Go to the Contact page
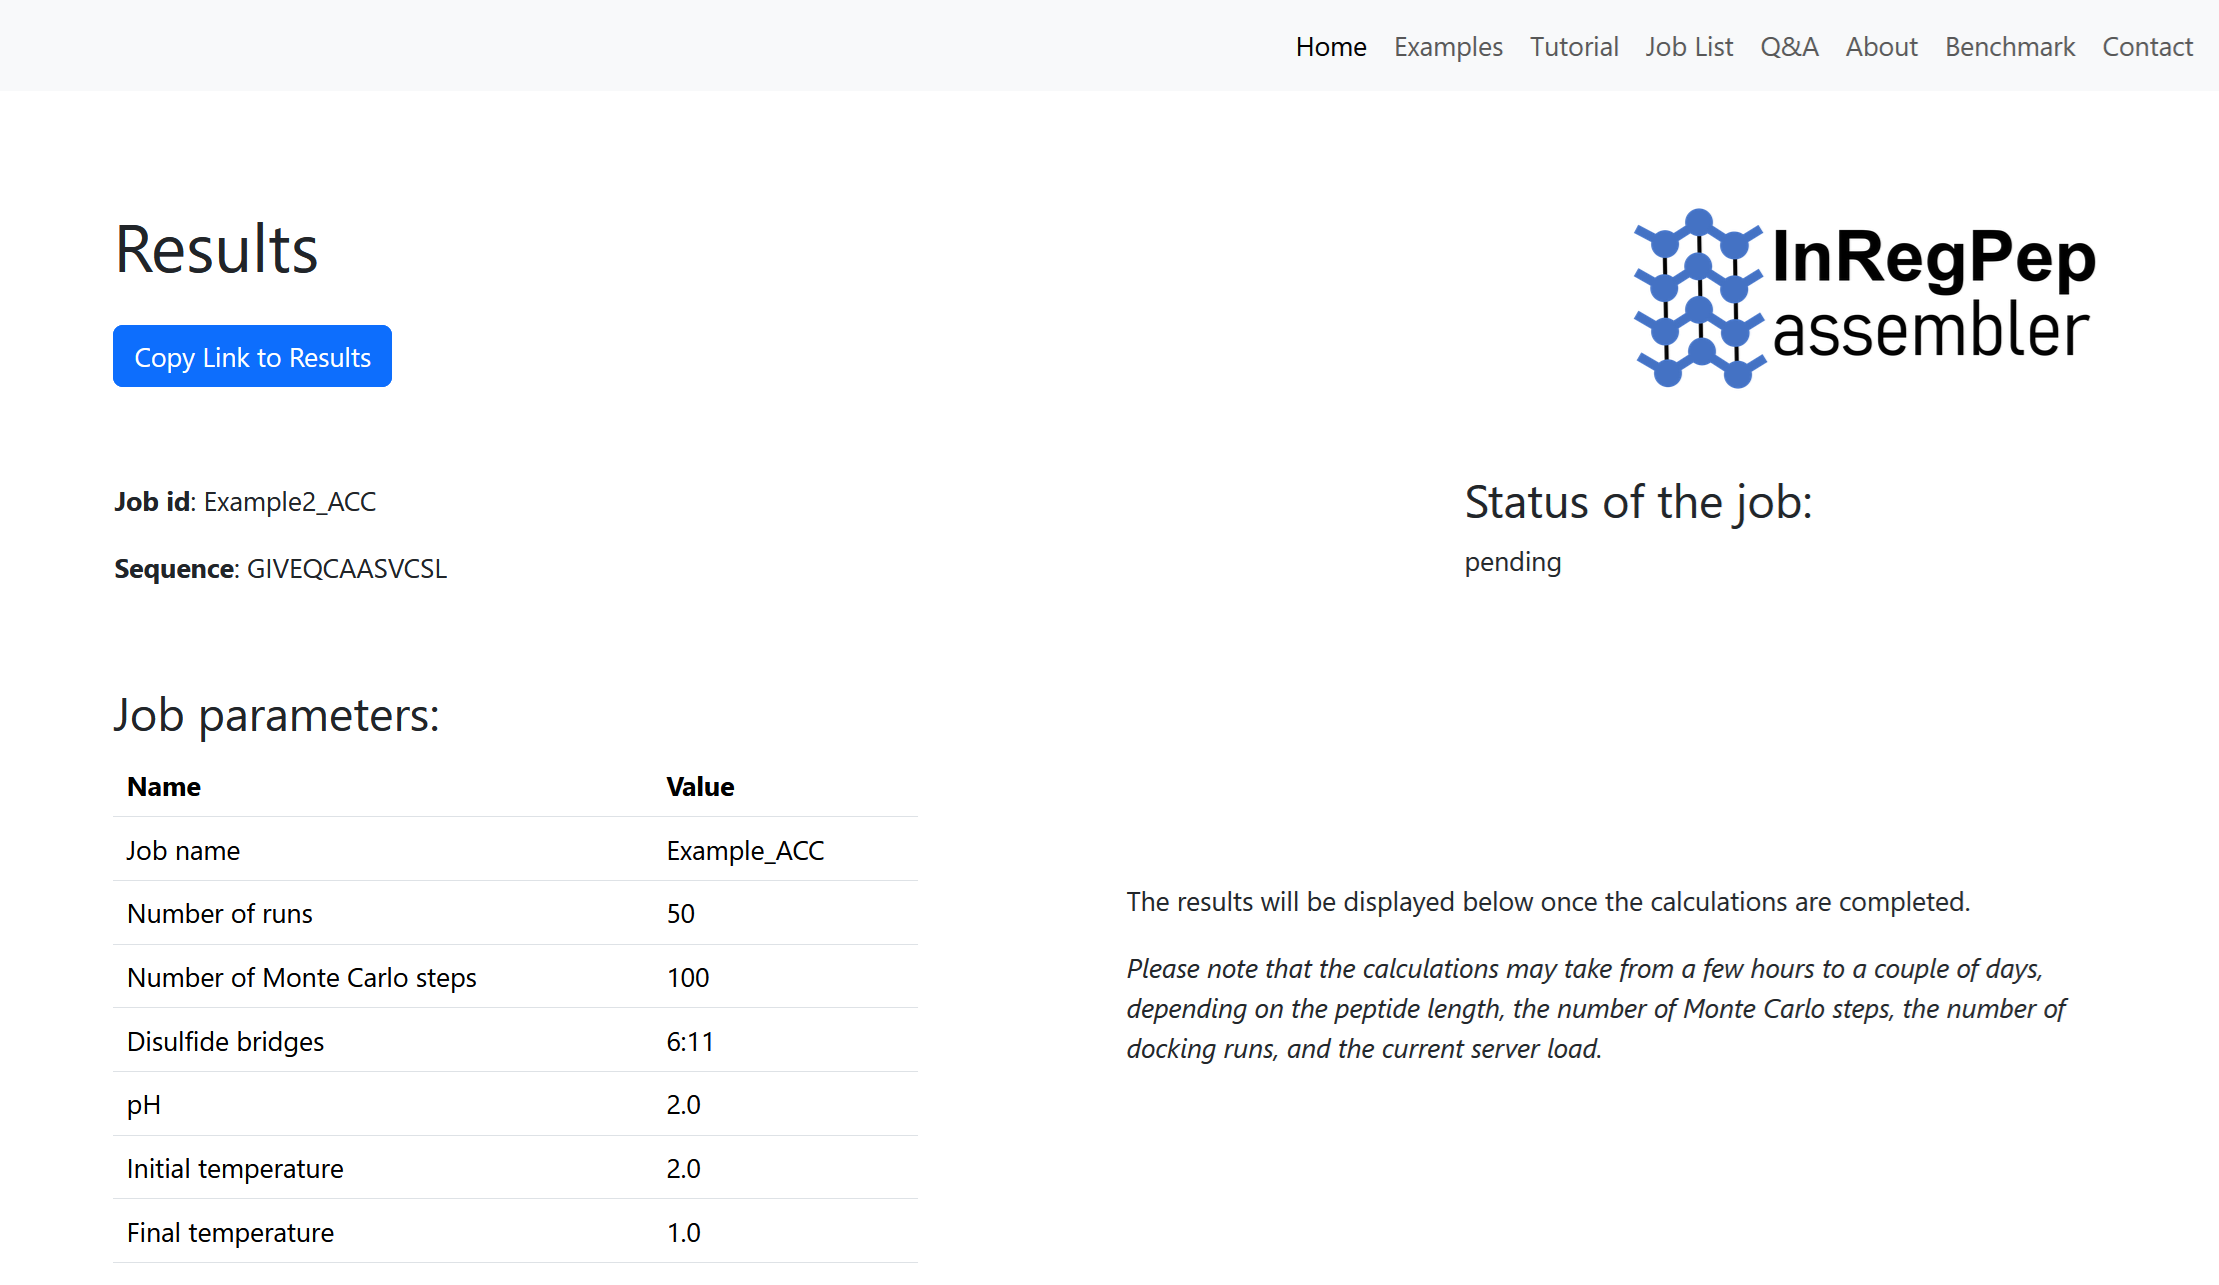 (2147, 47)
